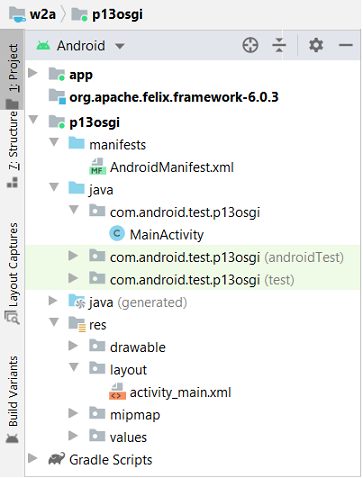Click the AndroidManifest.xml file icon
Screen dimensions: 363x478
click(97, 167)
